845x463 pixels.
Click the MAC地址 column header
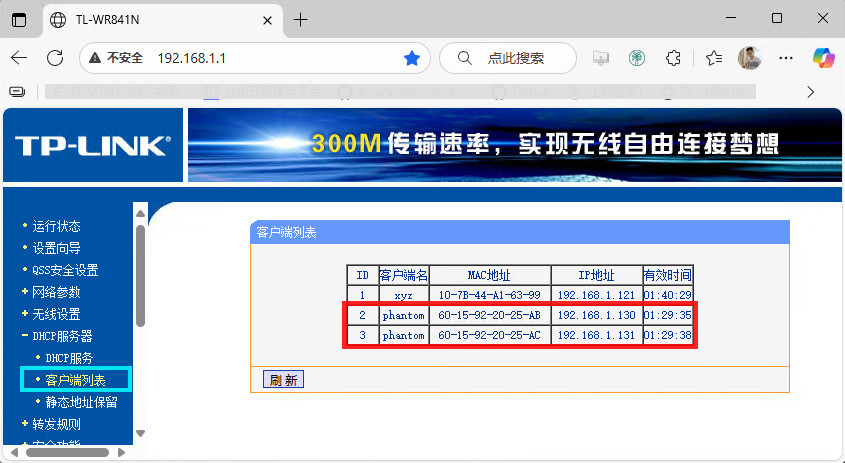pos(489,275)
